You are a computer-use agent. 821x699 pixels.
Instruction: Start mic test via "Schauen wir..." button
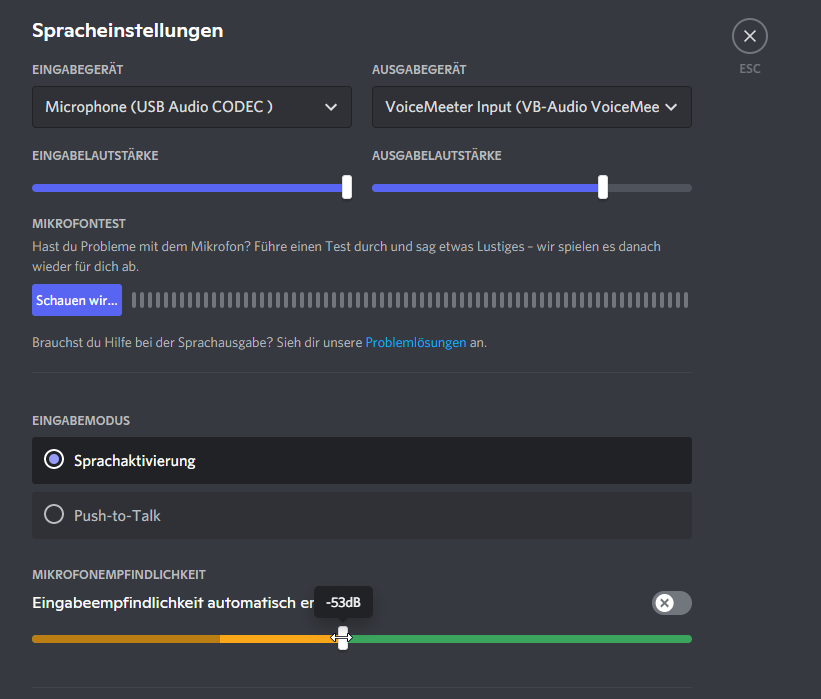tap(77, 300)
